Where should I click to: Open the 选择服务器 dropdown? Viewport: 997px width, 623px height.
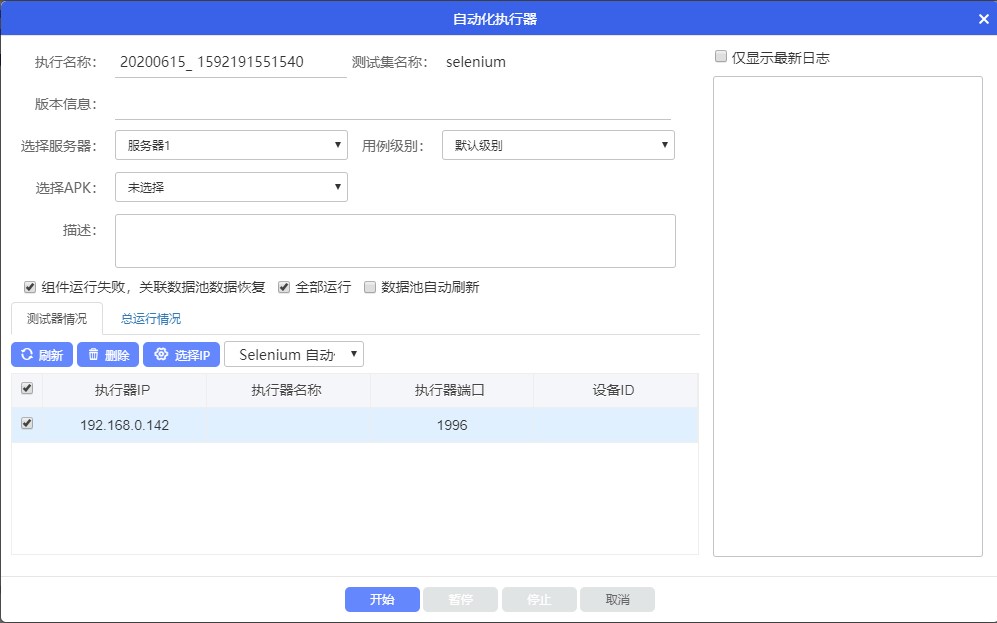tap(231, 146)
